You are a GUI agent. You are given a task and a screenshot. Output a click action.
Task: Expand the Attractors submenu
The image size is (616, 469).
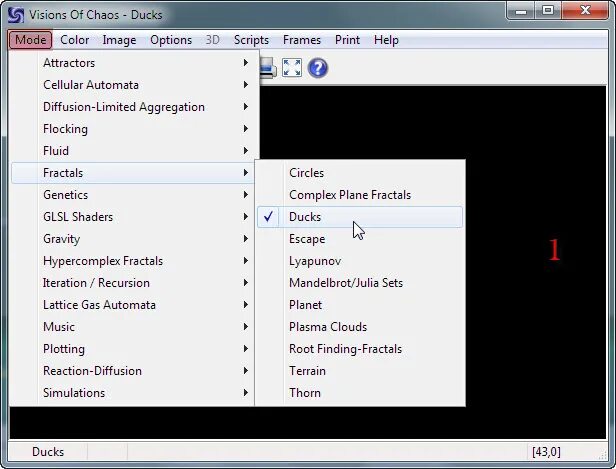[x=134, y=63]
